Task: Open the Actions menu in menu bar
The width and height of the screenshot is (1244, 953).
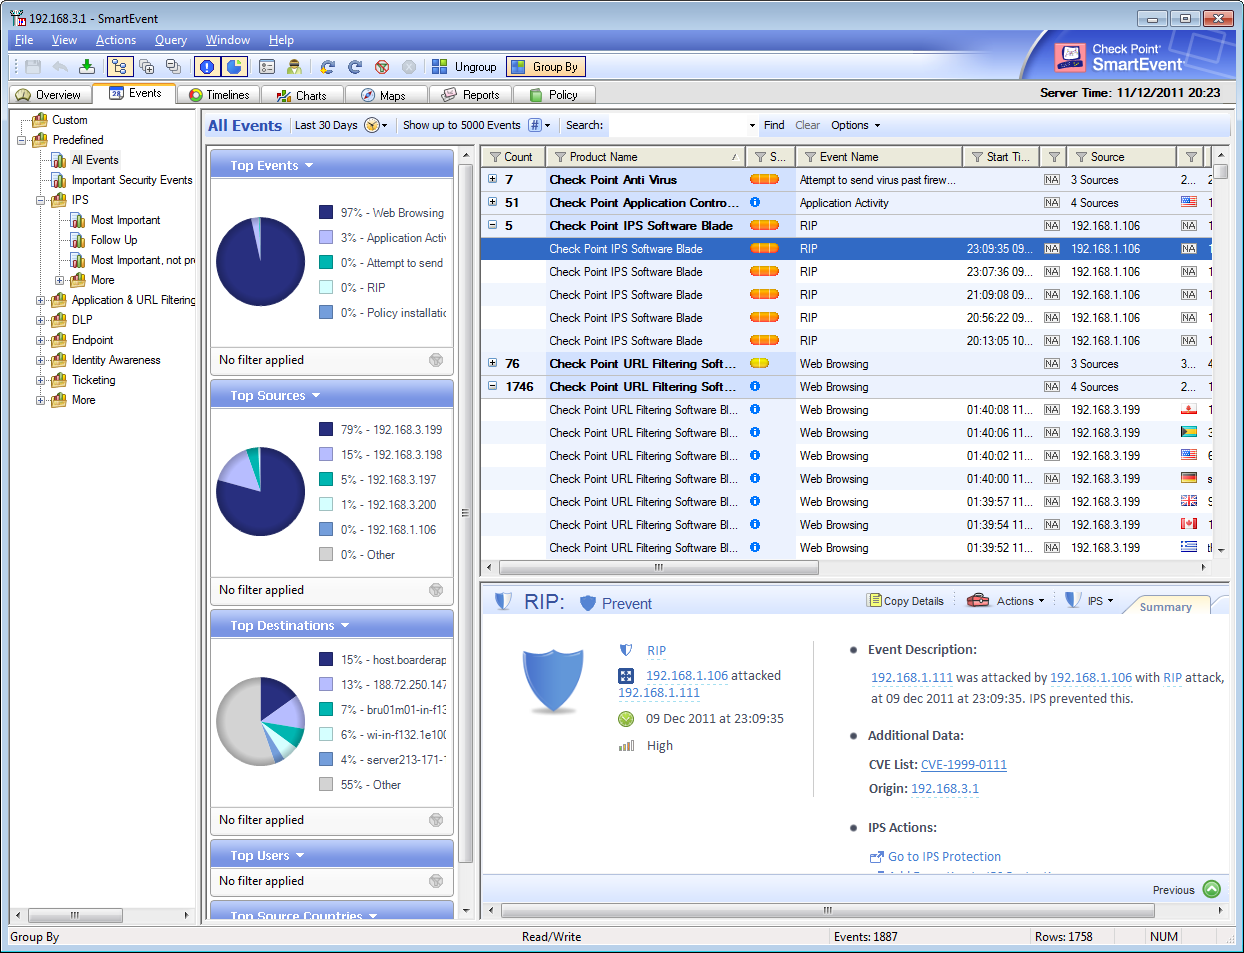Action: 116,40
